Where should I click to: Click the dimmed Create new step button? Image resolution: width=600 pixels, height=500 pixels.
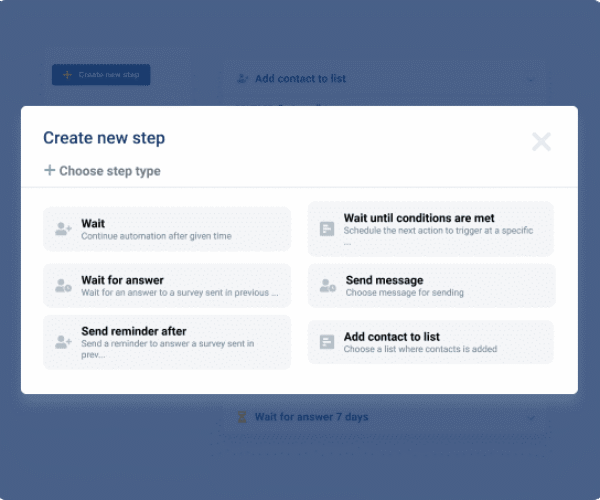(101, 75)
